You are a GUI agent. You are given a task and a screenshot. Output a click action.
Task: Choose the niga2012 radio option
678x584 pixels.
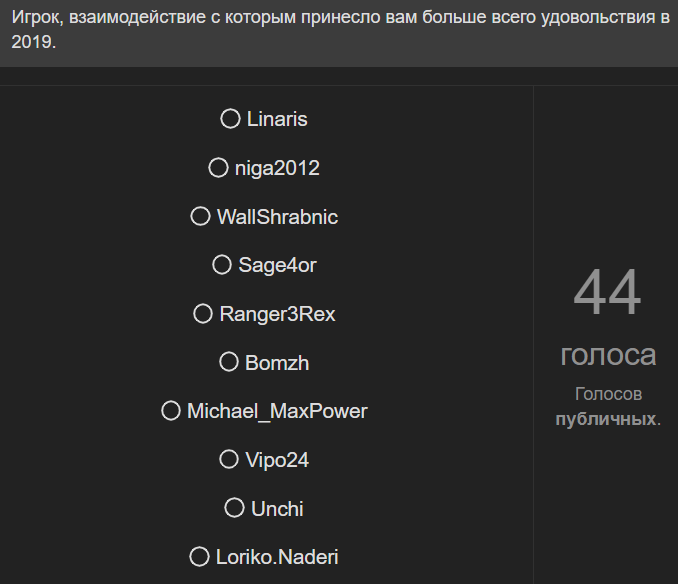point(218,168)
